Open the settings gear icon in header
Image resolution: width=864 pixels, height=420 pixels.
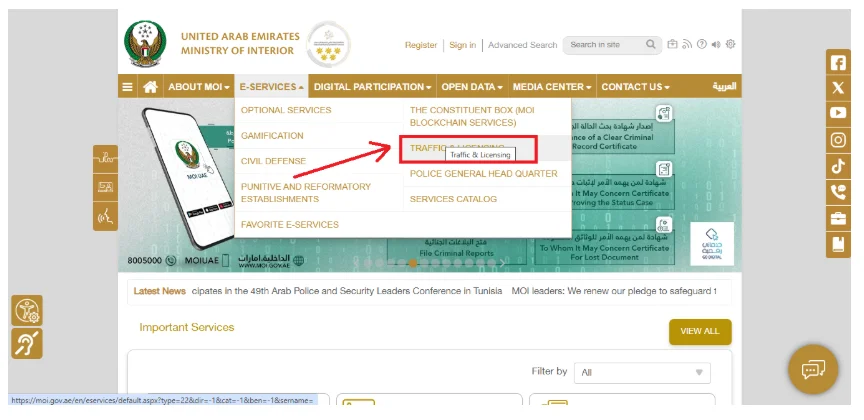pos(730,44)
